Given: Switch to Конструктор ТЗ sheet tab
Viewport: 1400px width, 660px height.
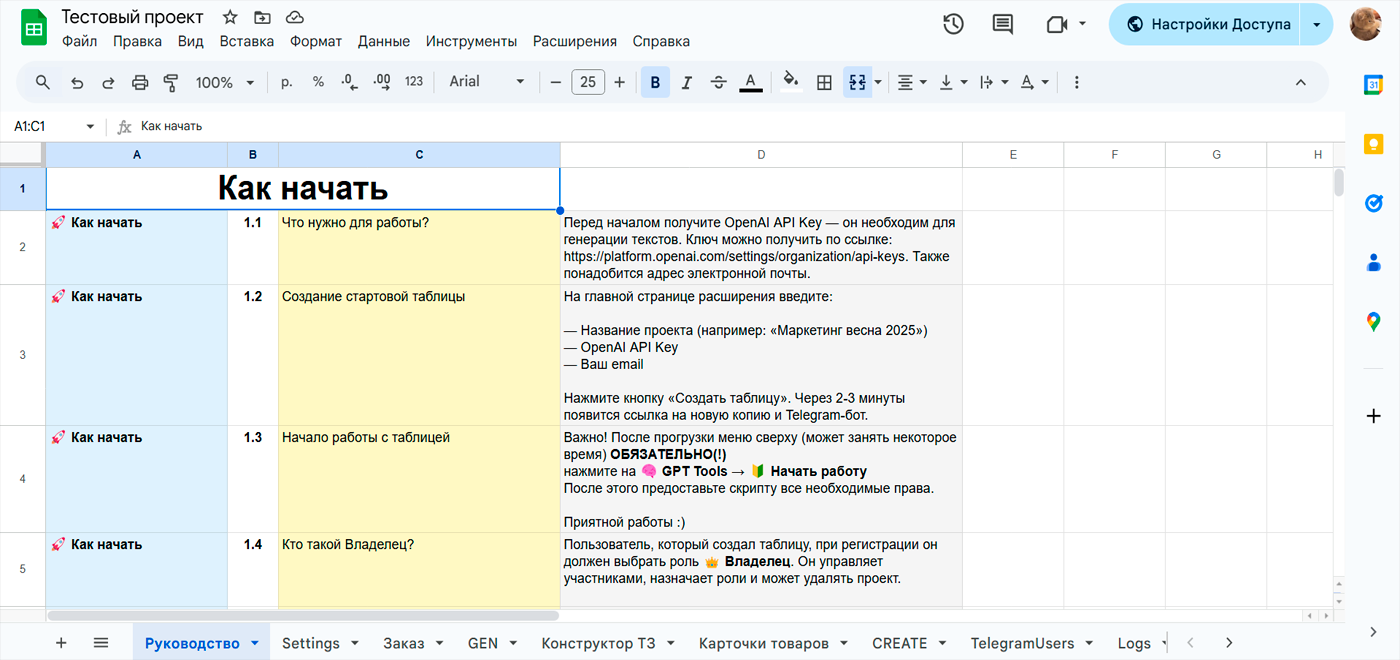Looking at the screenshot, I should [x=606, y=643].
